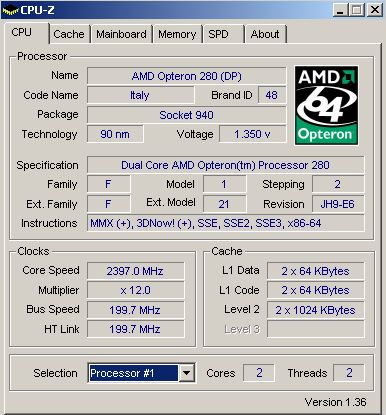
Task: Click the Package value Socket 940
Action: tap(186, 115)
